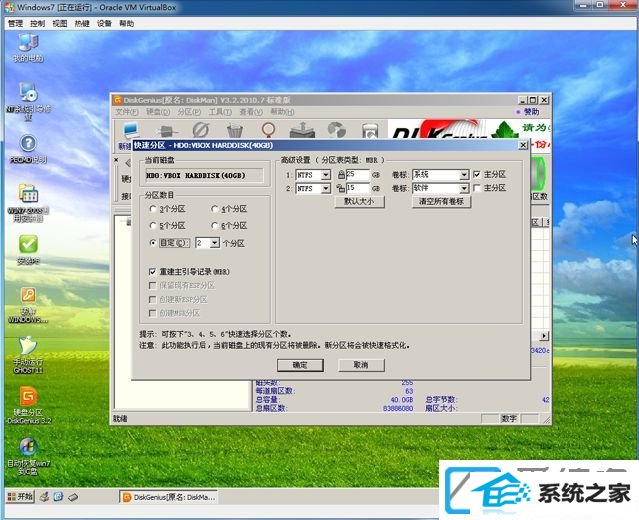The width and height of the screenshot is (639, 520).
Task: Click the disk-drive toolbar icon in DiskGenius
Action: pyautogui.click(x=370, y=131)
